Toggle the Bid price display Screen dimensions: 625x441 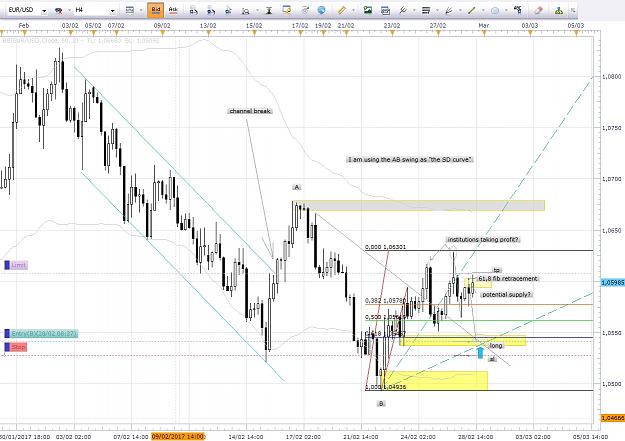155,10
